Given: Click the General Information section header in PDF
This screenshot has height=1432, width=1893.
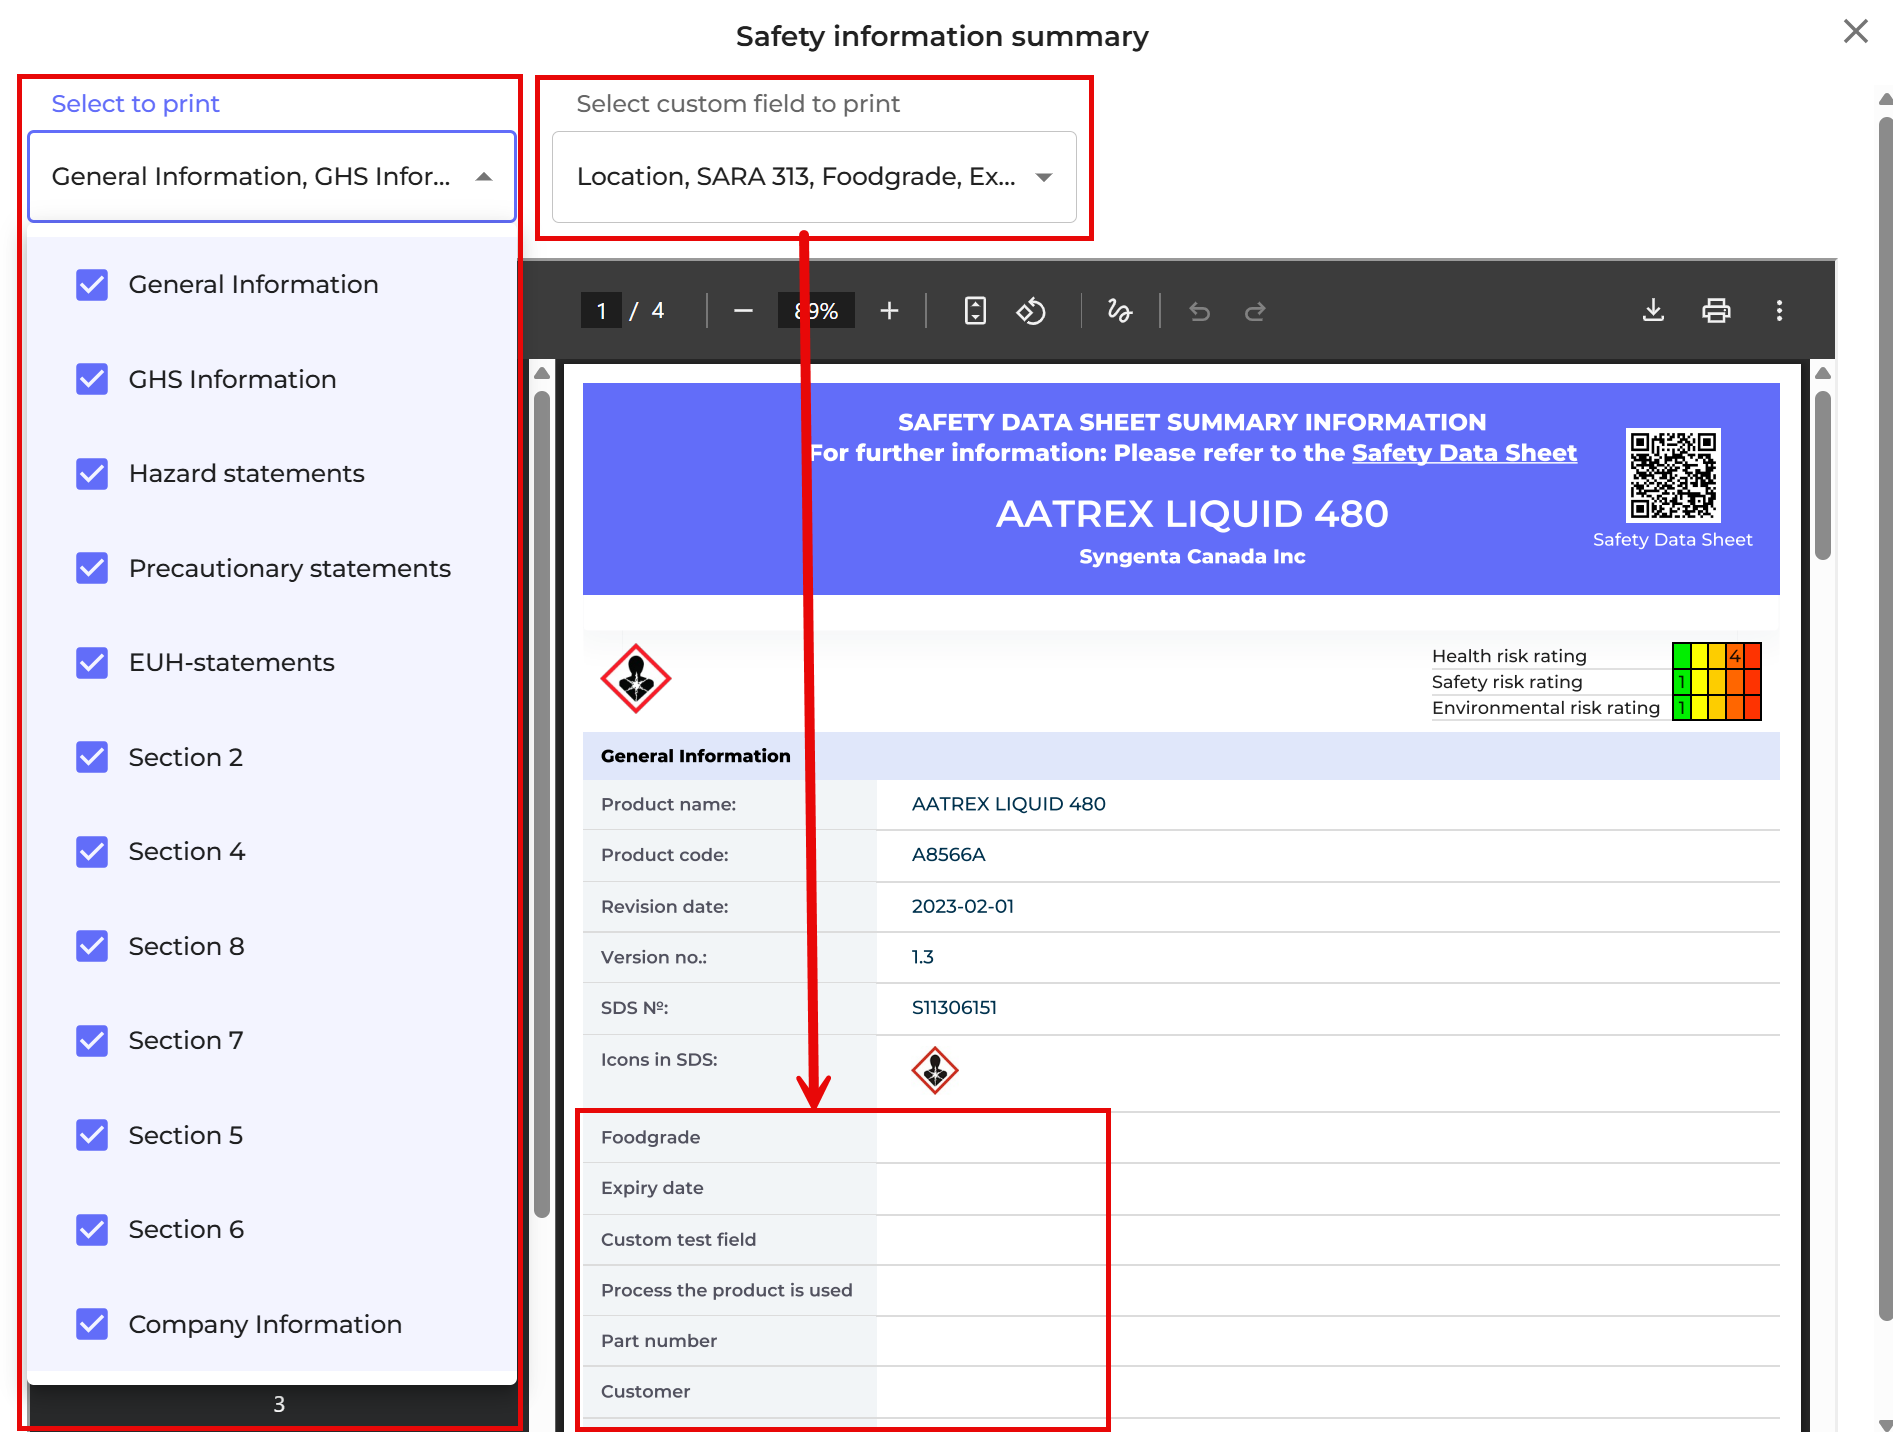Looking at the screenshot, I should 1181,756.
